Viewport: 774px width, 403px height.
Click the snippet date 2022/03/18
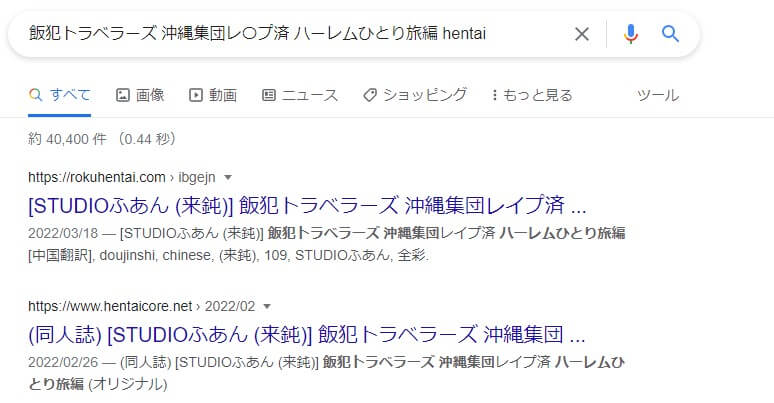click(x=63, y=233)
